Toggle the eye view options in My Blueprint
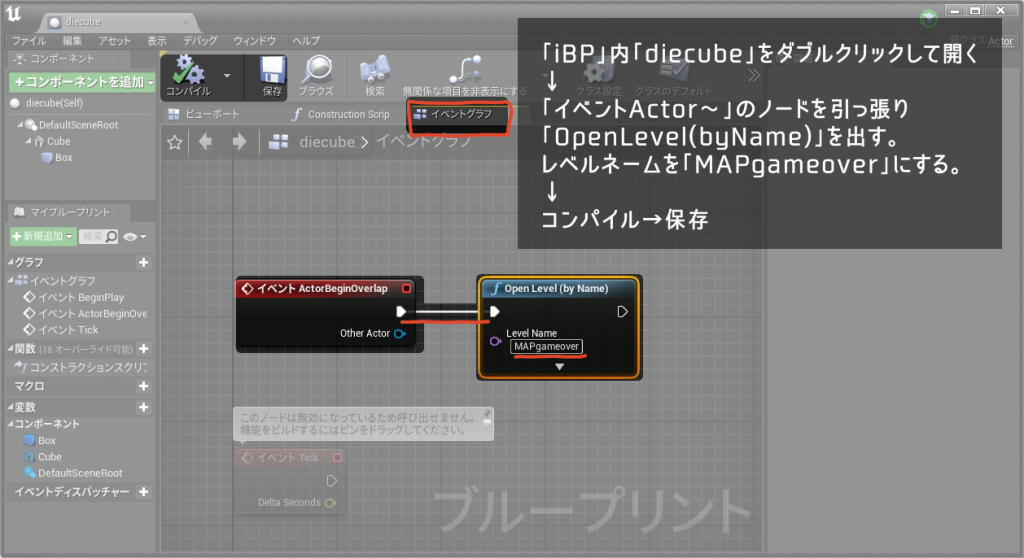This screenshot has width=1024, height=558. [131, 236]
